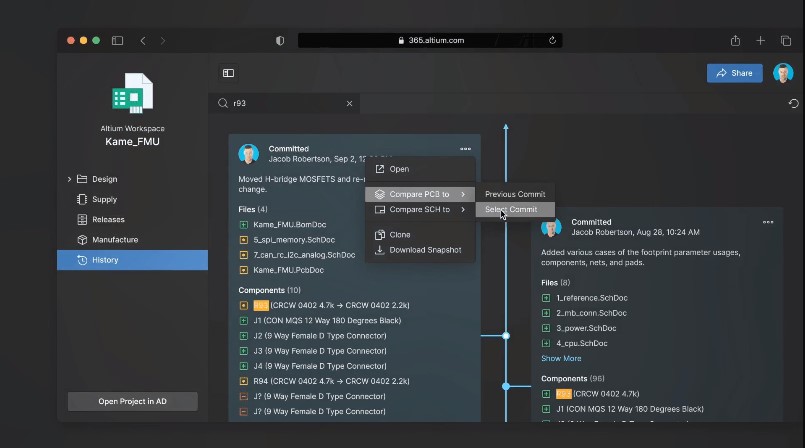Clear the r93 search text

349,103
